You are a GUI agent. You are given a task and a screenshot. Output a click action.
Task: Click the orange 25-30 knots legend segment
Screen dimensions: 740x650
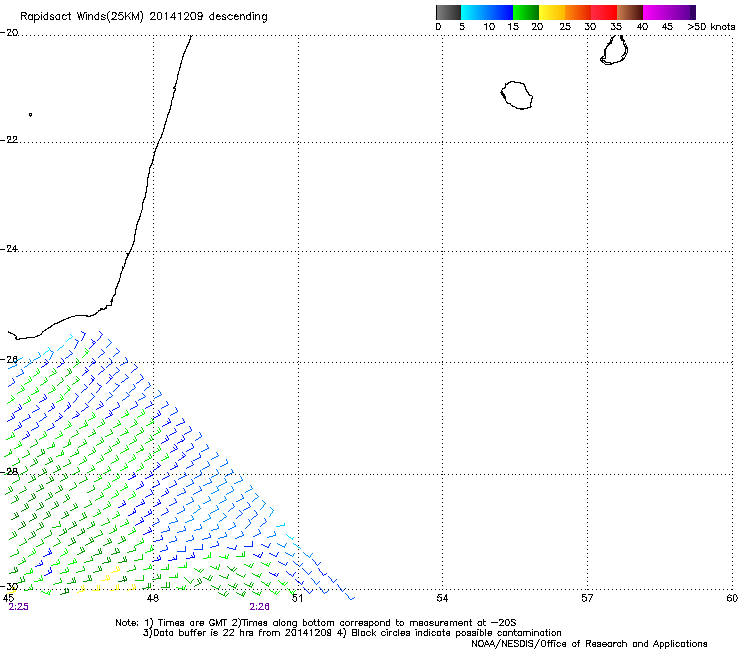pos(578,12)
